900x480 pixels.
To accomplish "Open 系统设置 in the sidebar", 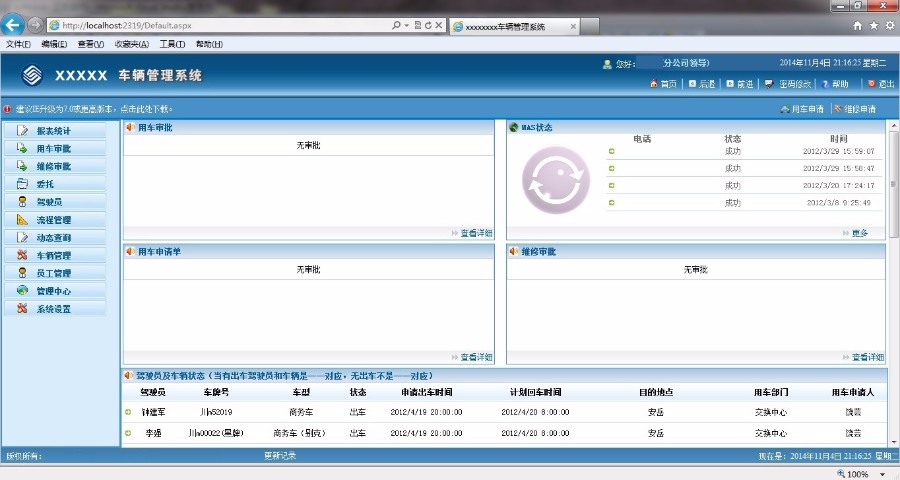I will (55, 308).
